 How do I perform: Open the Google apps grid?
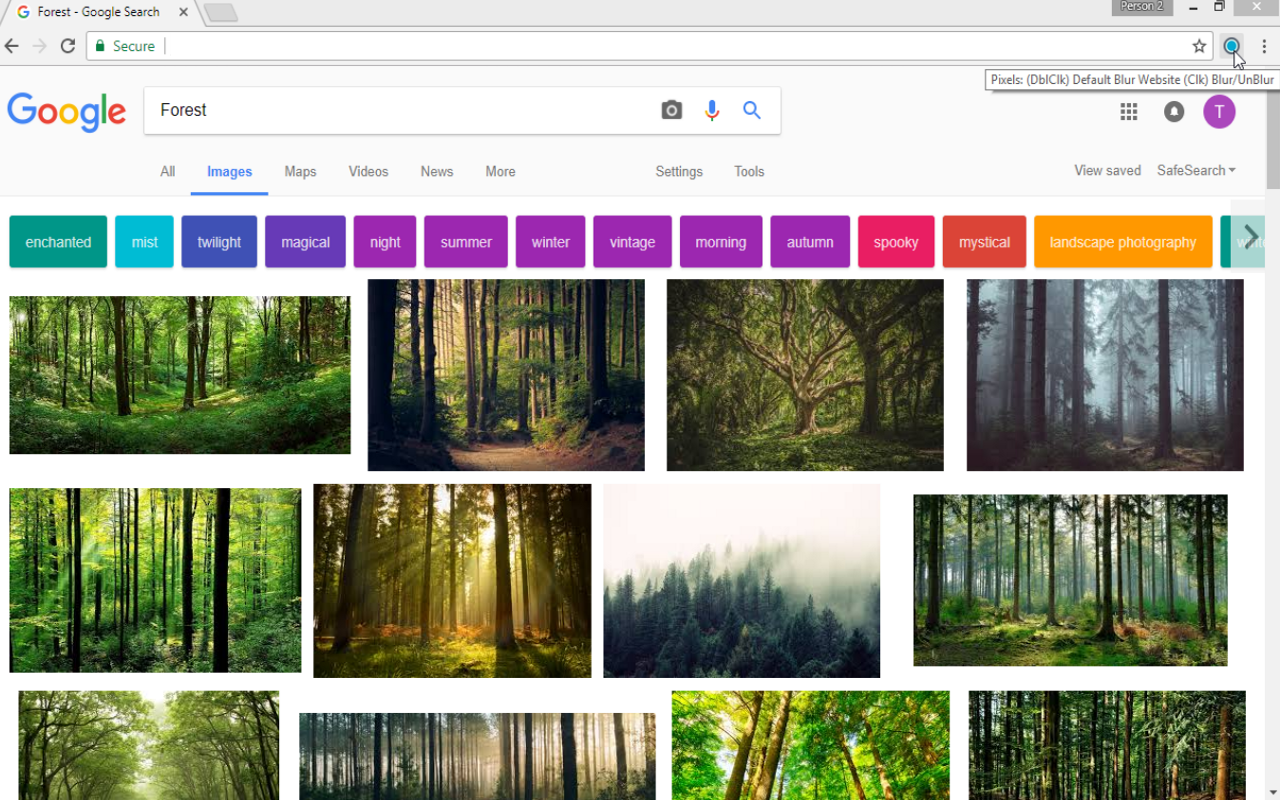coord(1129,112)
